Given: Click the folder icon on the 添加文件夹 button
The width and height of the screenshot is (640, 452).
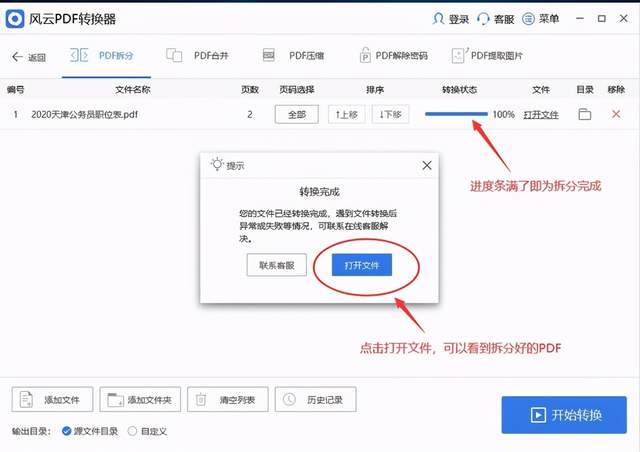Looking at the screenshot, I should pos(115,400).
